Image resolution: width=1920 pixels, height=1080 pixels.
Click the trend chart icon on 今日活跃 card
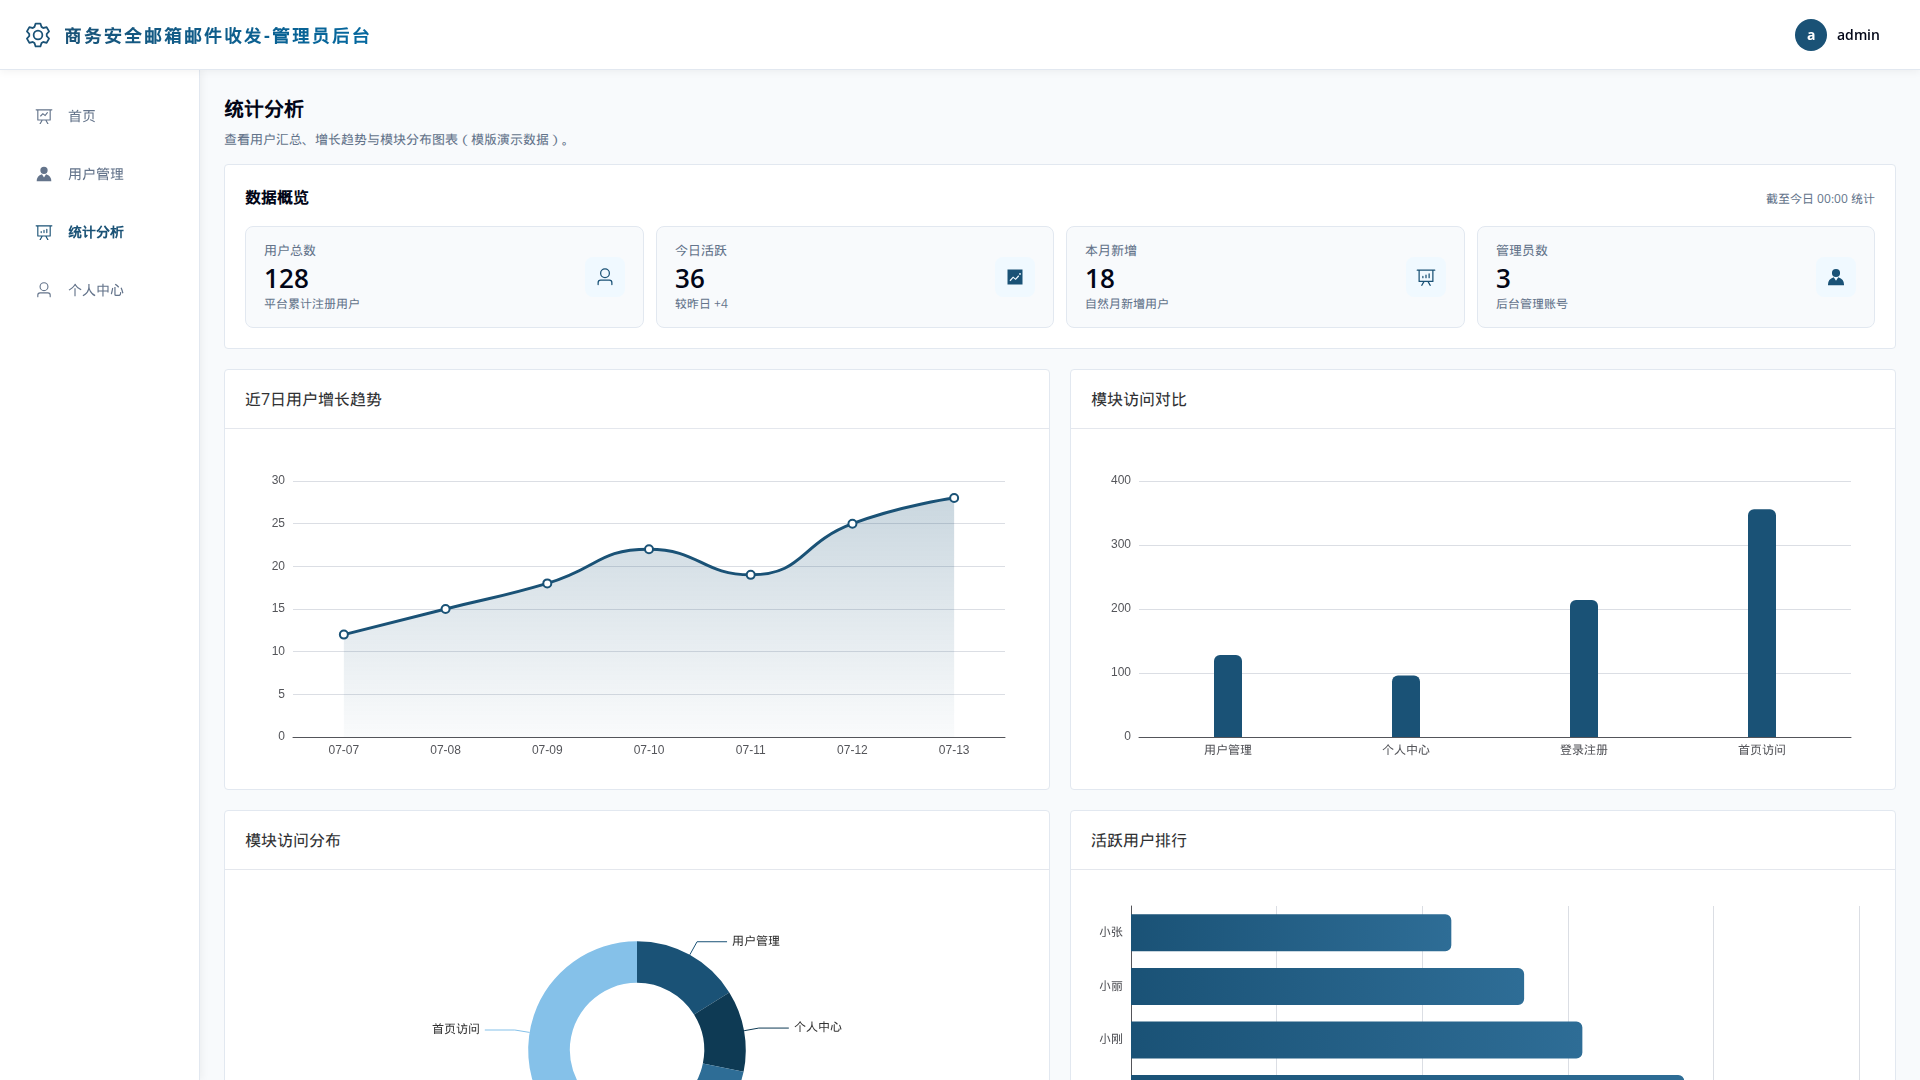(1015, 277)
